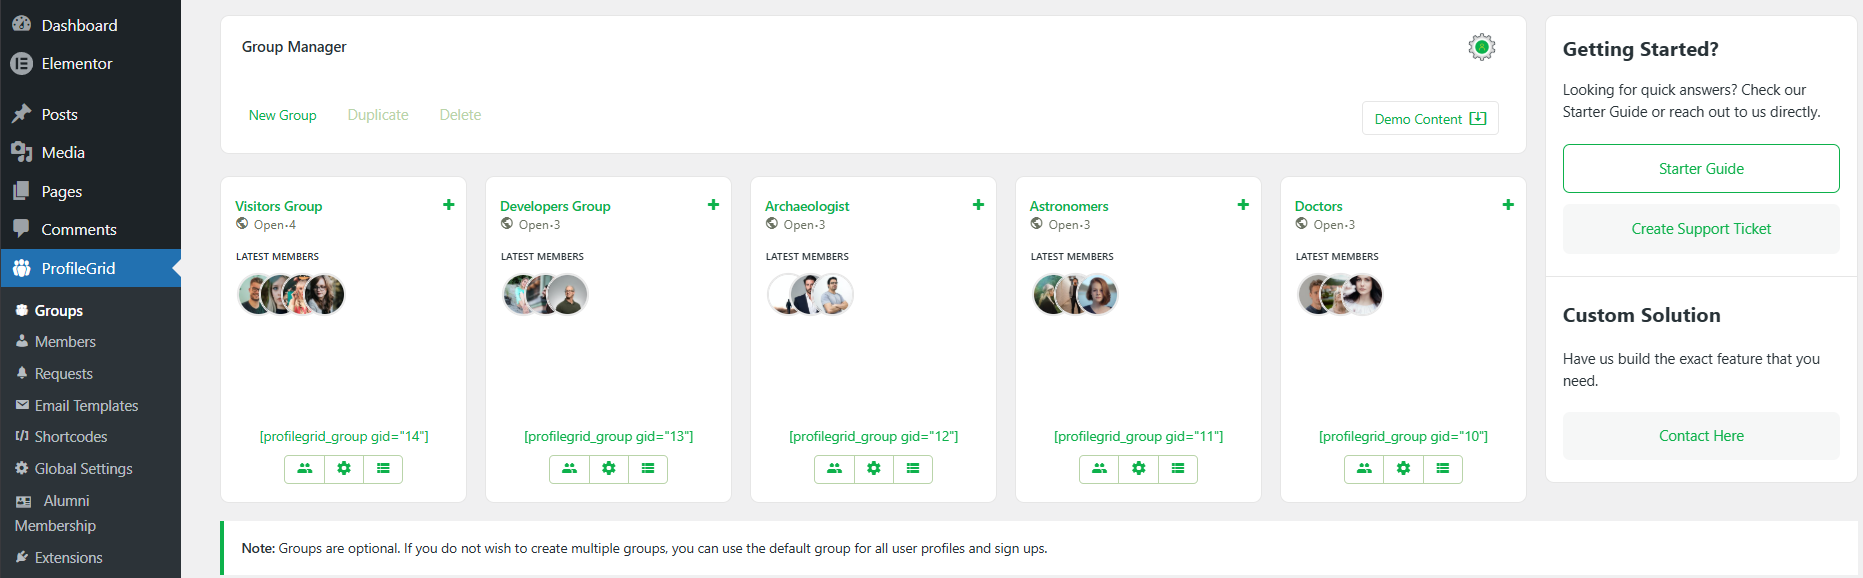The image size is (1863, 578).
Task: Open fields list icon for Archaeologist group
Action: pyautogui.click(x=913, y=469)
